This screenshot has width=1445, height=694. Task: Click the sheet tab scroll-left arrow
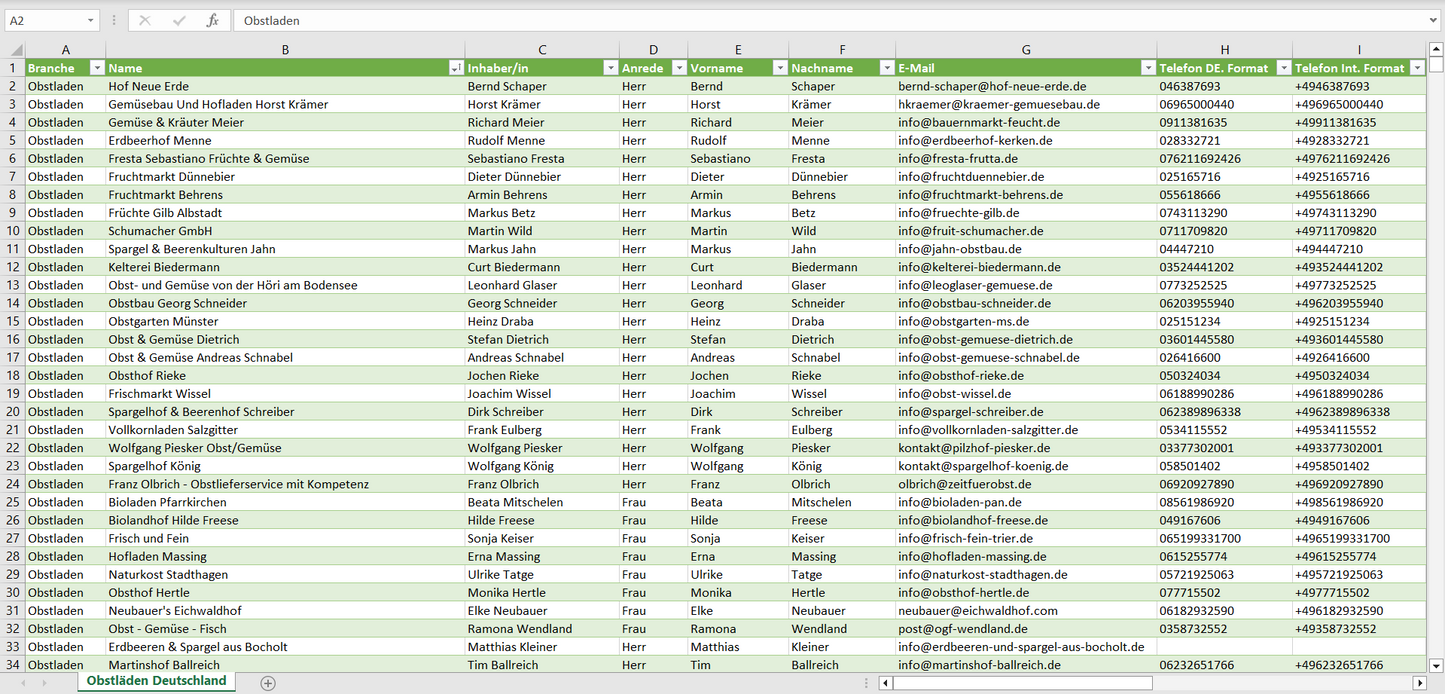click(x=22, y=683)
